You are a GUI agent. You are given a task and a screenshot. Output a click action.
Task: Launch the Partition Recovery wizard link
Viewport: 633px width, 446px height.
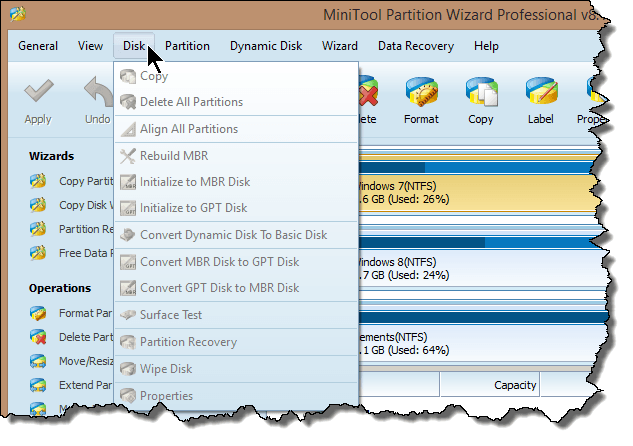tap(86, 229)
